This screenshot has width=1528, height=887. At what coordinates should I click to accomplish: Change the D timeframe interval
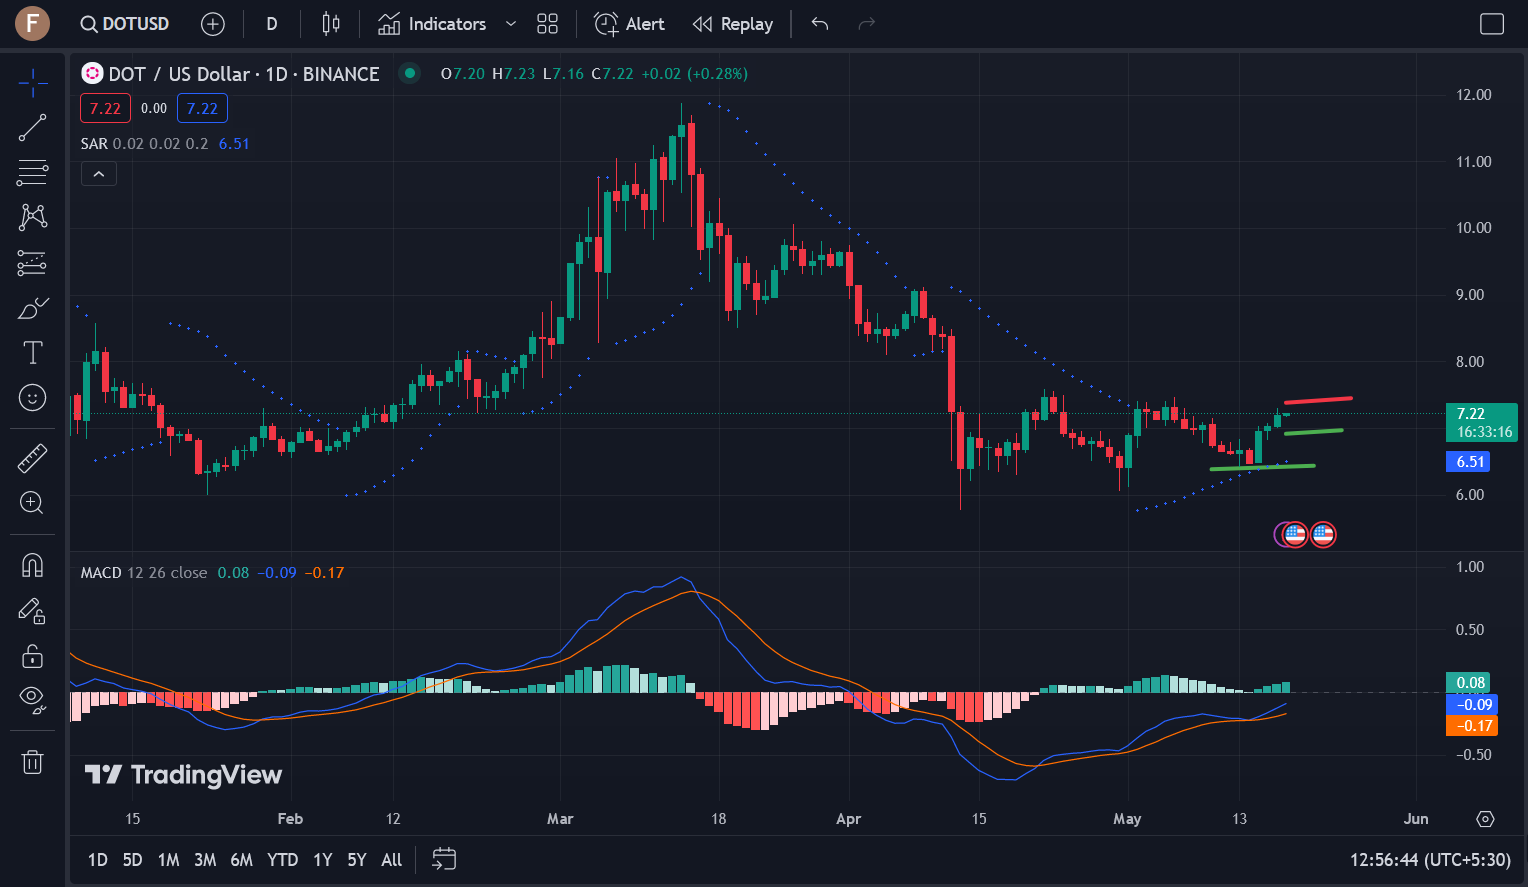click(271, 24)
